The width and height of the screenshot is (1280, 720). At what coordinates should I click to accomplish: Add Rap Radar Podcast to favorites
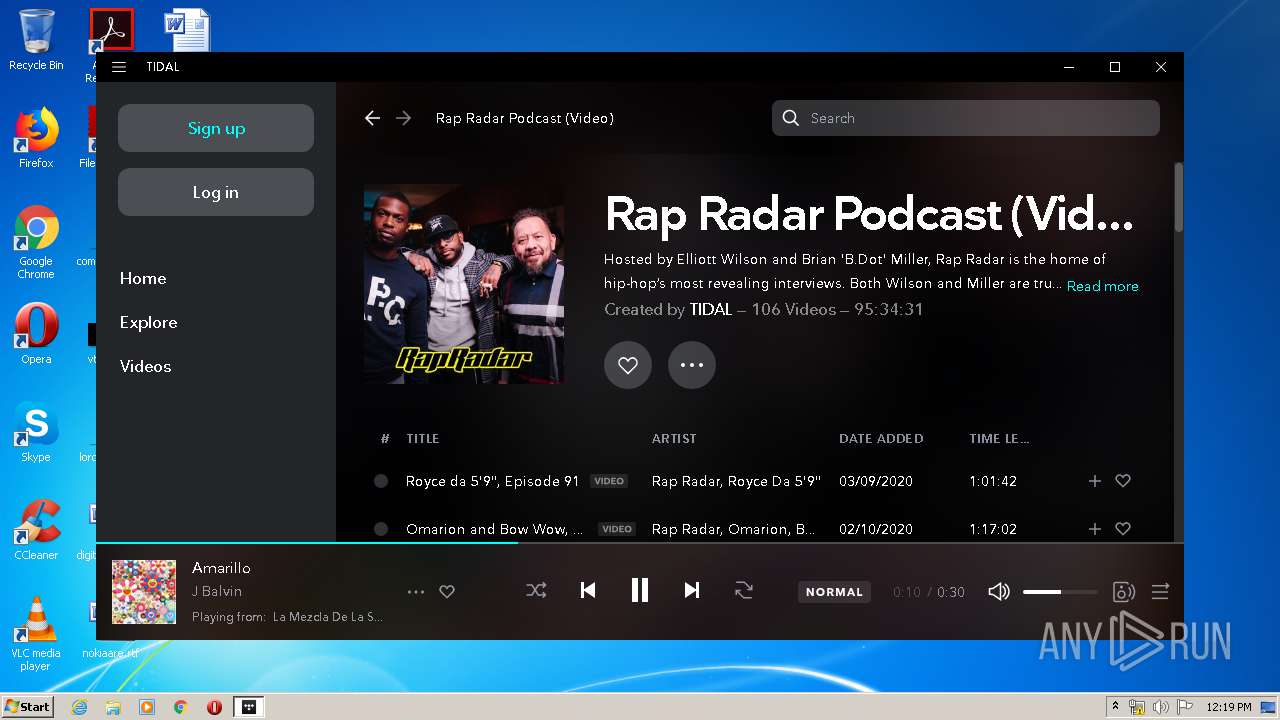click(x=628, y=365)
